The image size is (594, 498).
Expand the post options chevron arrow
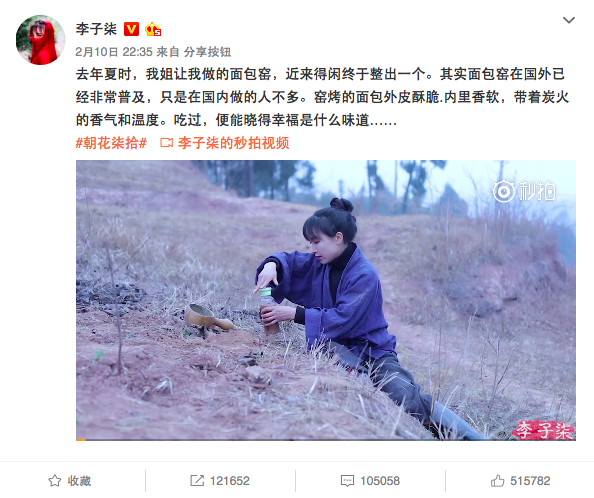click(569, 20)
